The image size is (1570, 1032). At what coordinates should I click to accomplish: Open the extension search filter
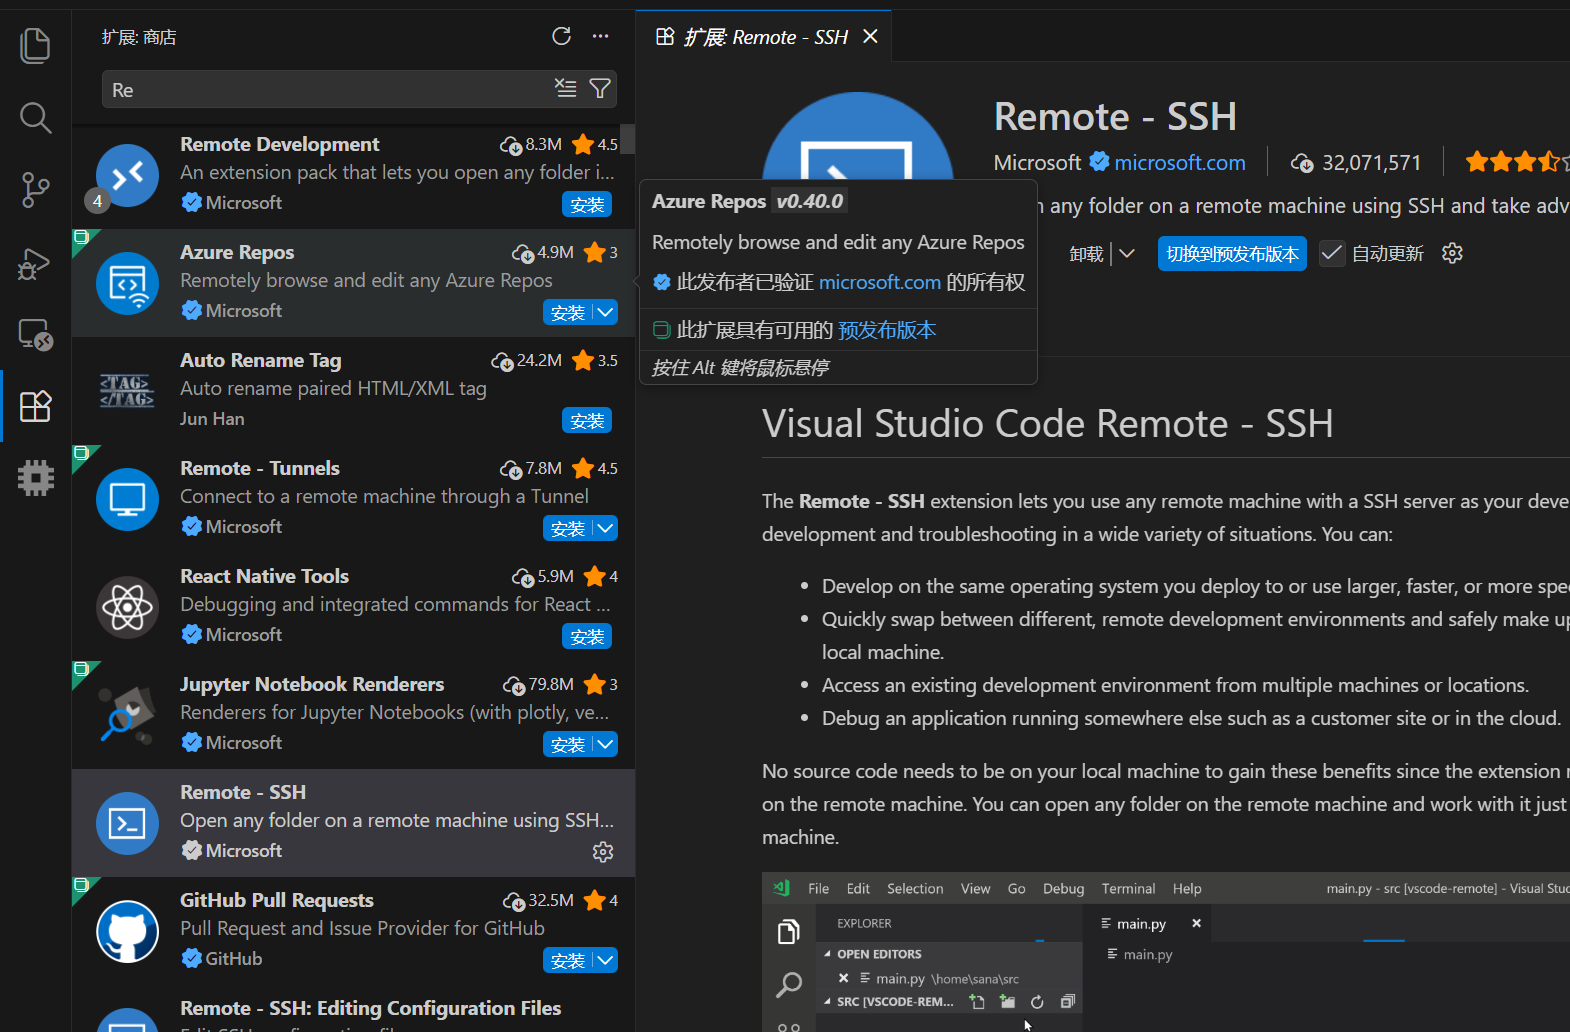tap(600, 89)
